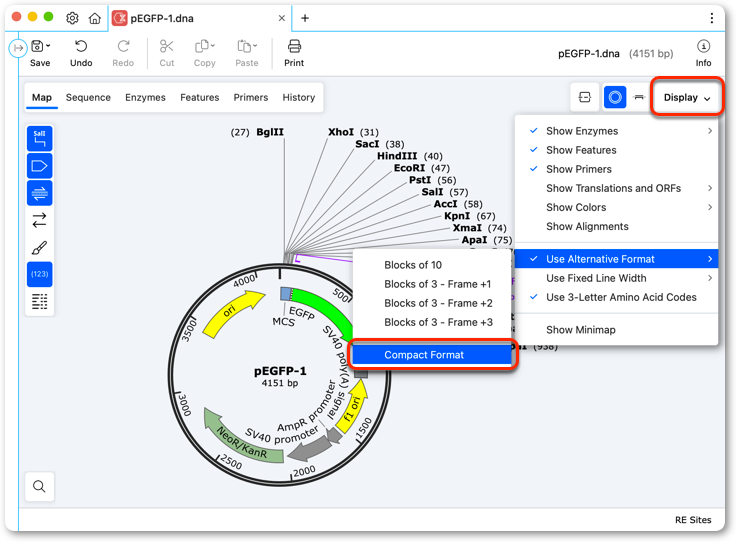Open the Paste dropdown arrow
This screenshot has width=736, height=542.
tap(255, 46)
